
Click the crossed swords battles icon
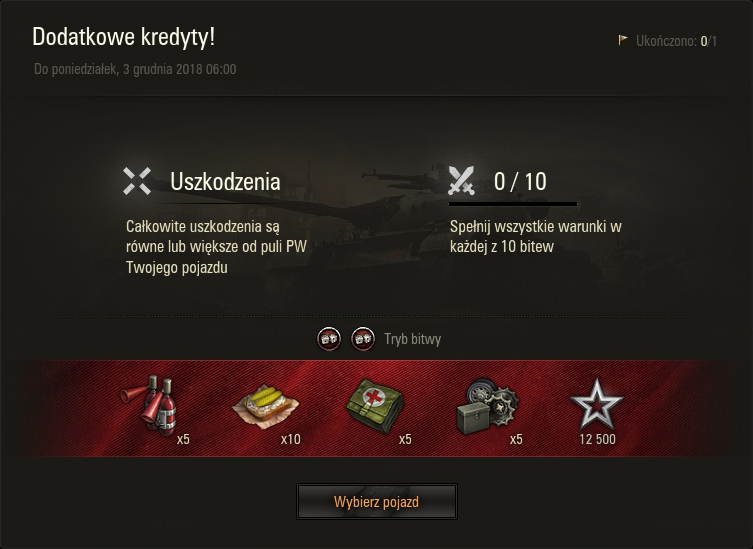462,181
